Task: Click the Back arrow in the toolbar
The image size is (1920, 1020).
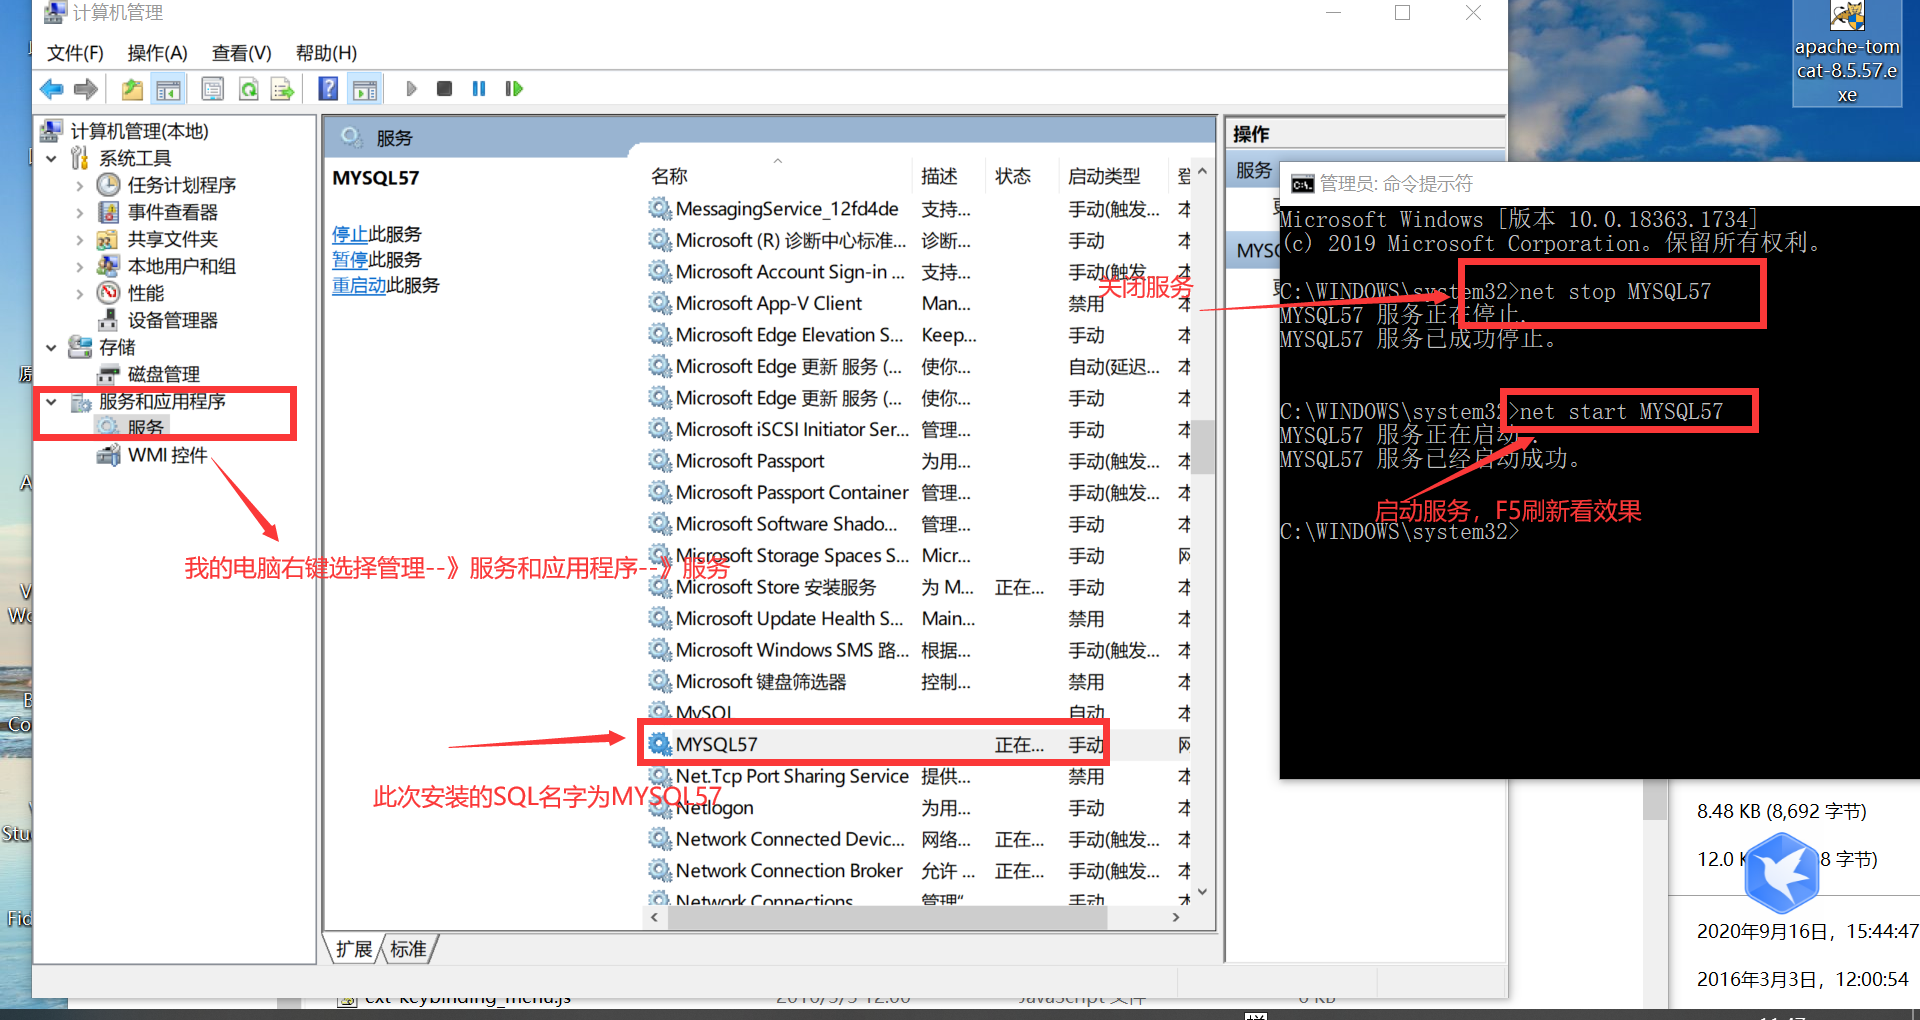Action: (51, 89)
